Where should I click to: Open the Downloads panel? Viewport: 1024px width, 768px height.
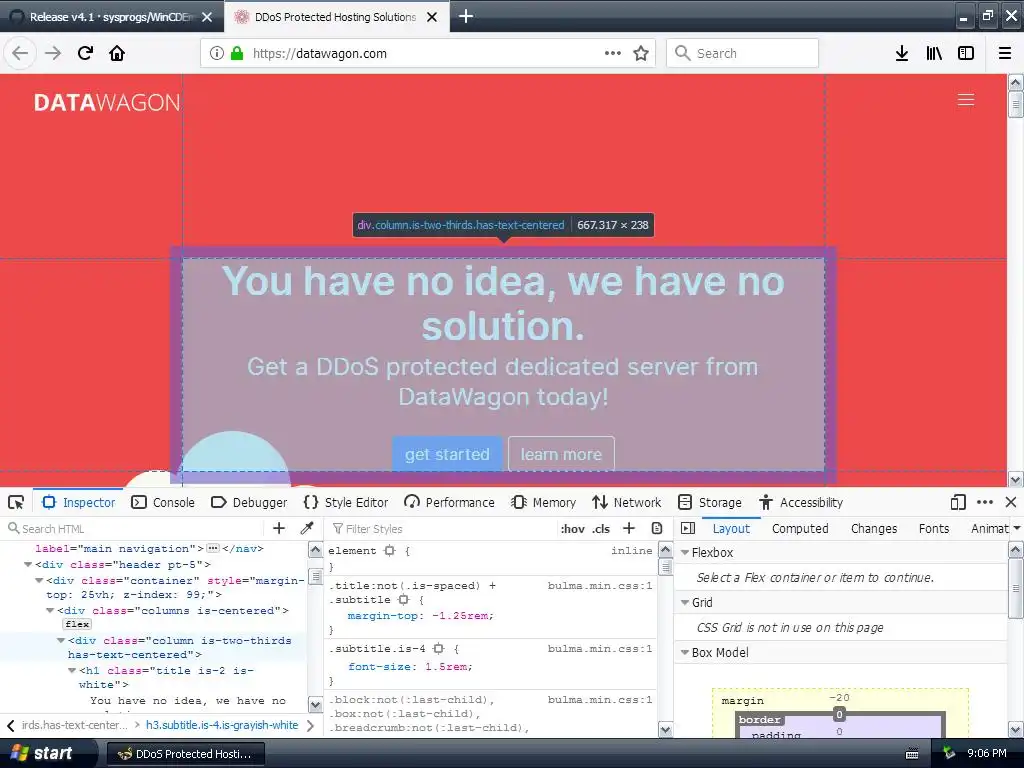pyautogui.click(x=902, y=53)
